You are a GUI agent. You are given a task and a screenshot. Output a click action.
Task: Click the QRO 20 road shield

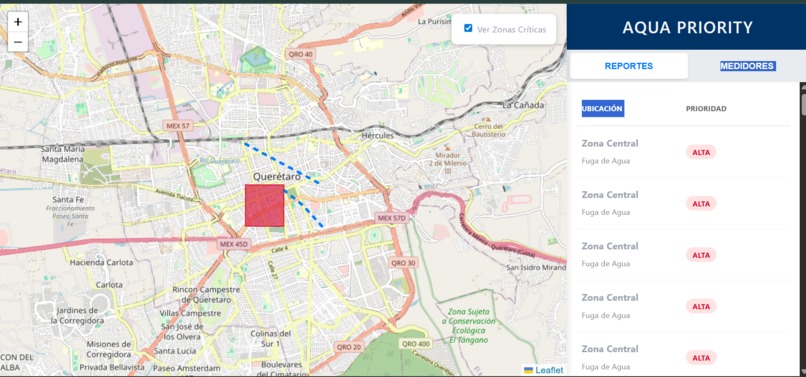(349, 347)
